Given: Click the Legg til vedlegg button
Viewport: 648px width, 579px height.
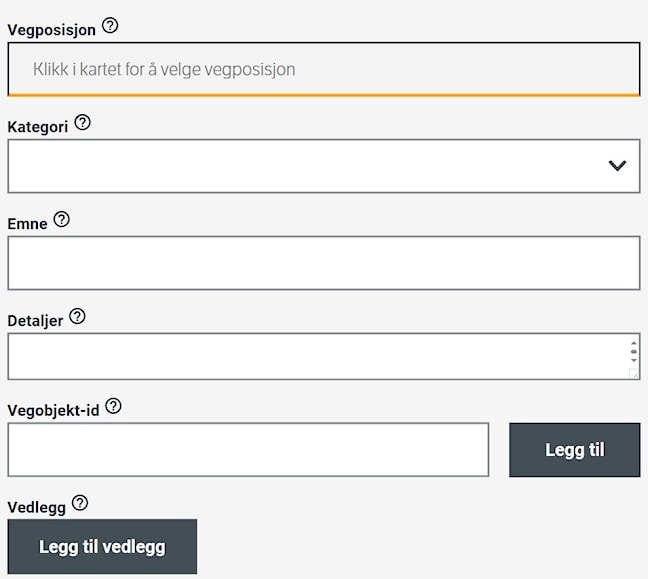Looking at the screenshot, I should 102,546.
